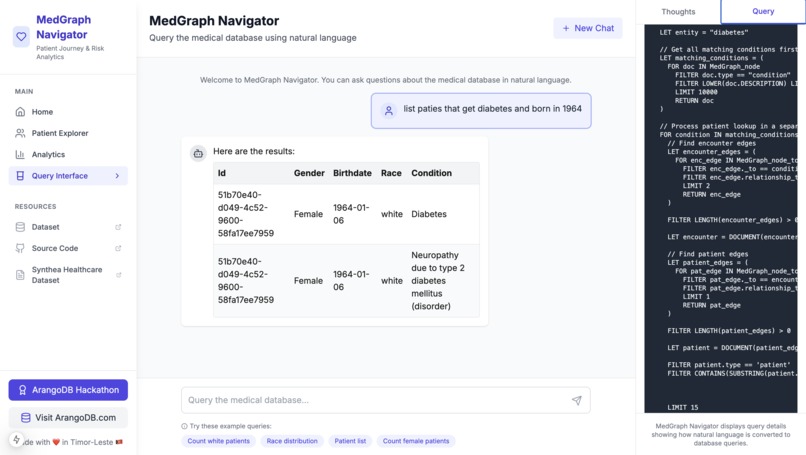Click external-link icon next to Source Code
Viewport: 806px width, 455px height.
(x=118, y=248)
